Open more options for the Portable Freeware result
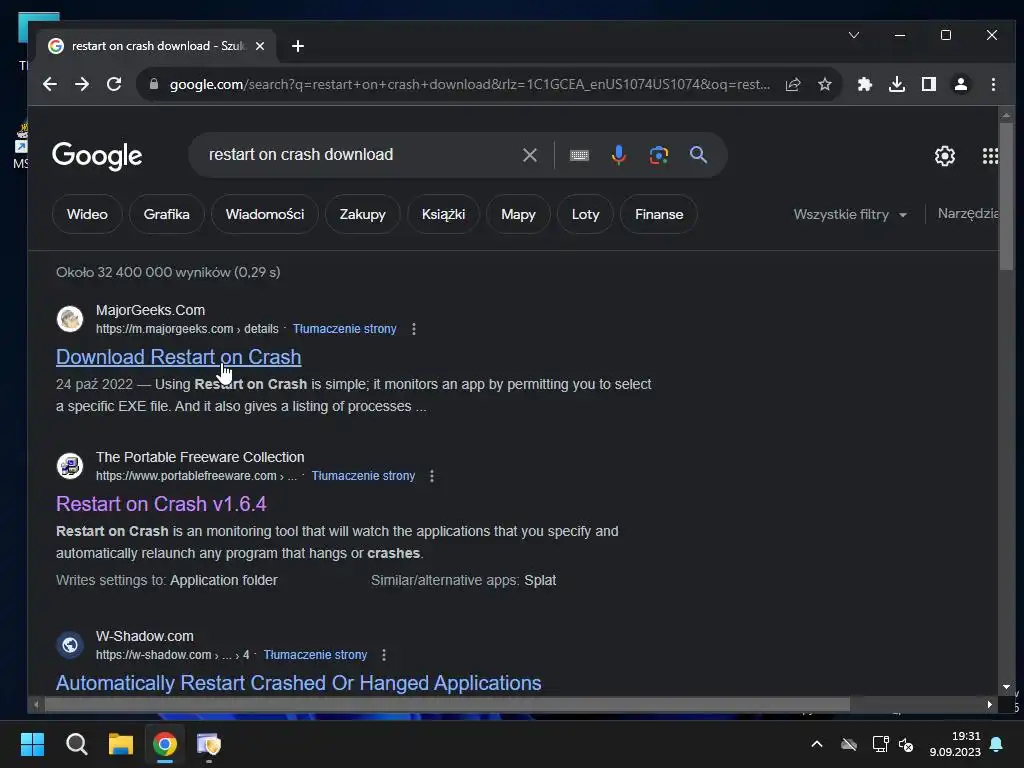The width and height of the screenshot is (1024, 768). tap(432, 476)
